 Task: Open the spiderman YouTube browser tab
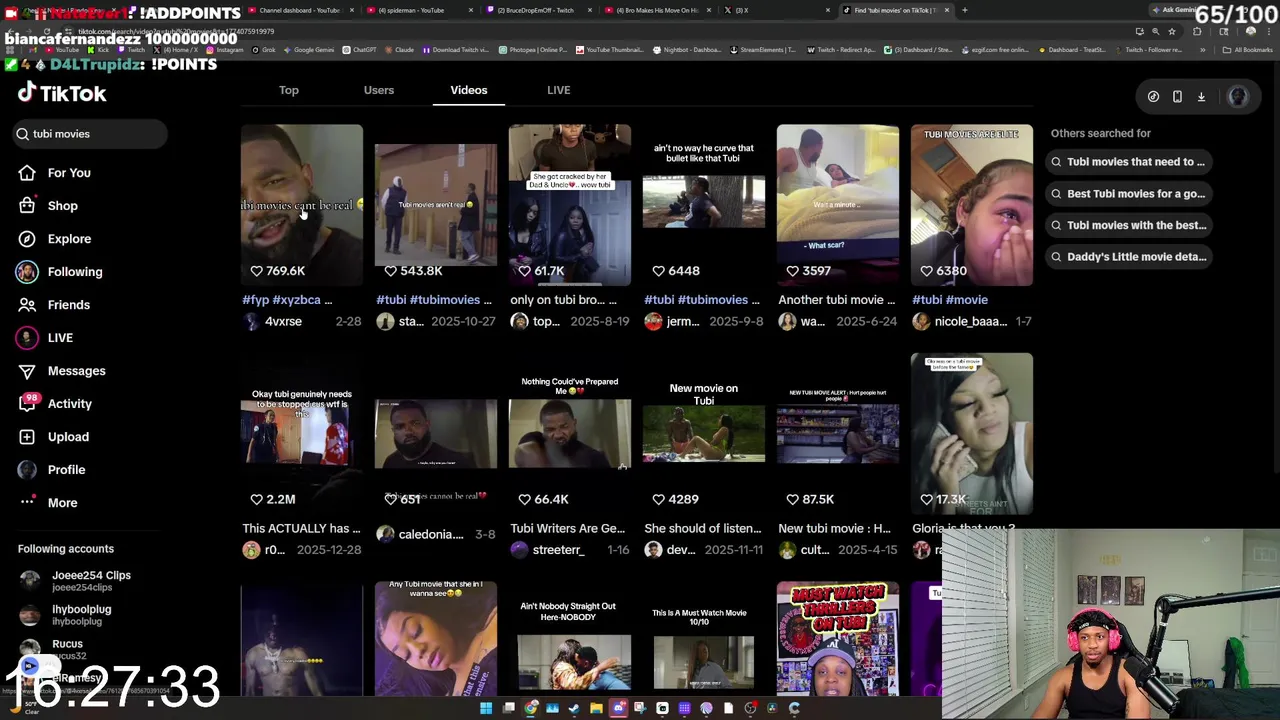click(x=418, y=10)
